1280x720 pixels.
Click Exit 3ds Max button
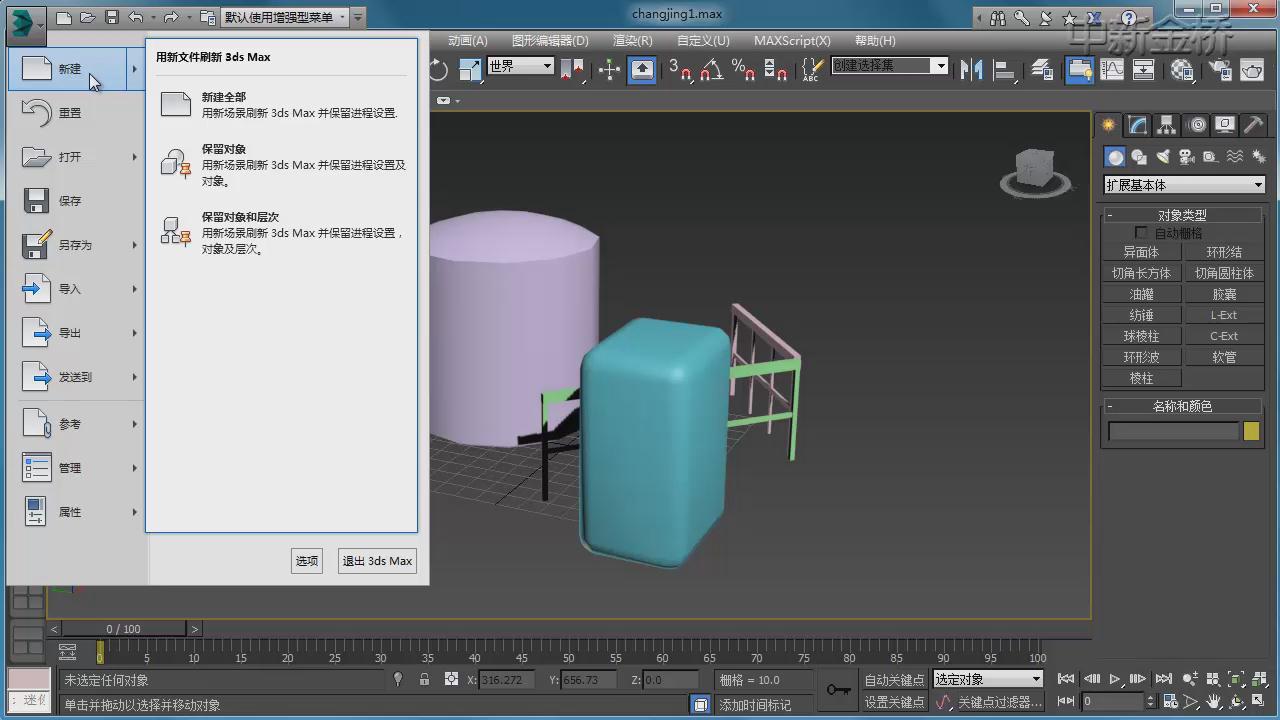[x=377, y=561]
